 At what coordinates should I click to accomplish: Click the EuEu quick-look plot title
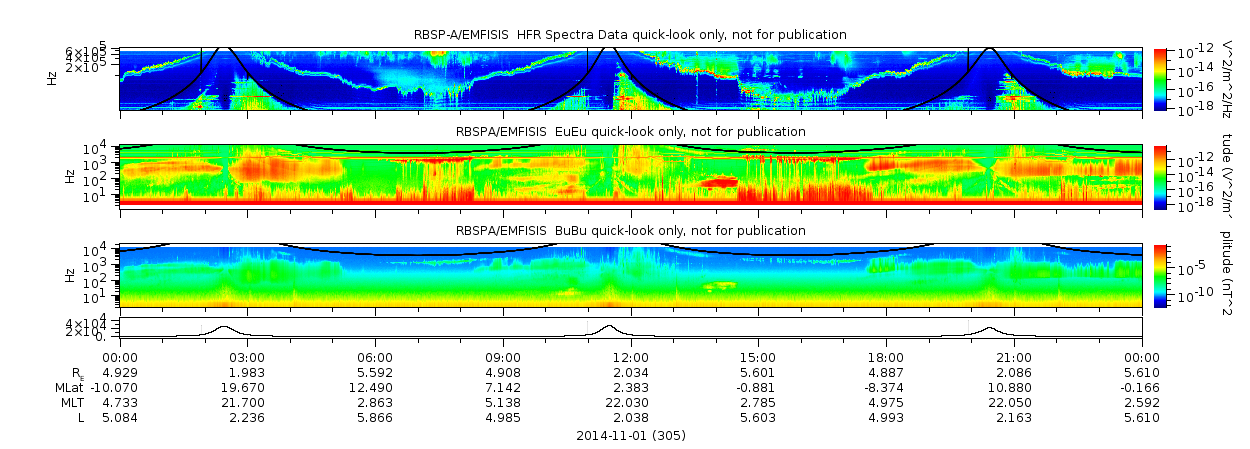(x=630, y=132)
